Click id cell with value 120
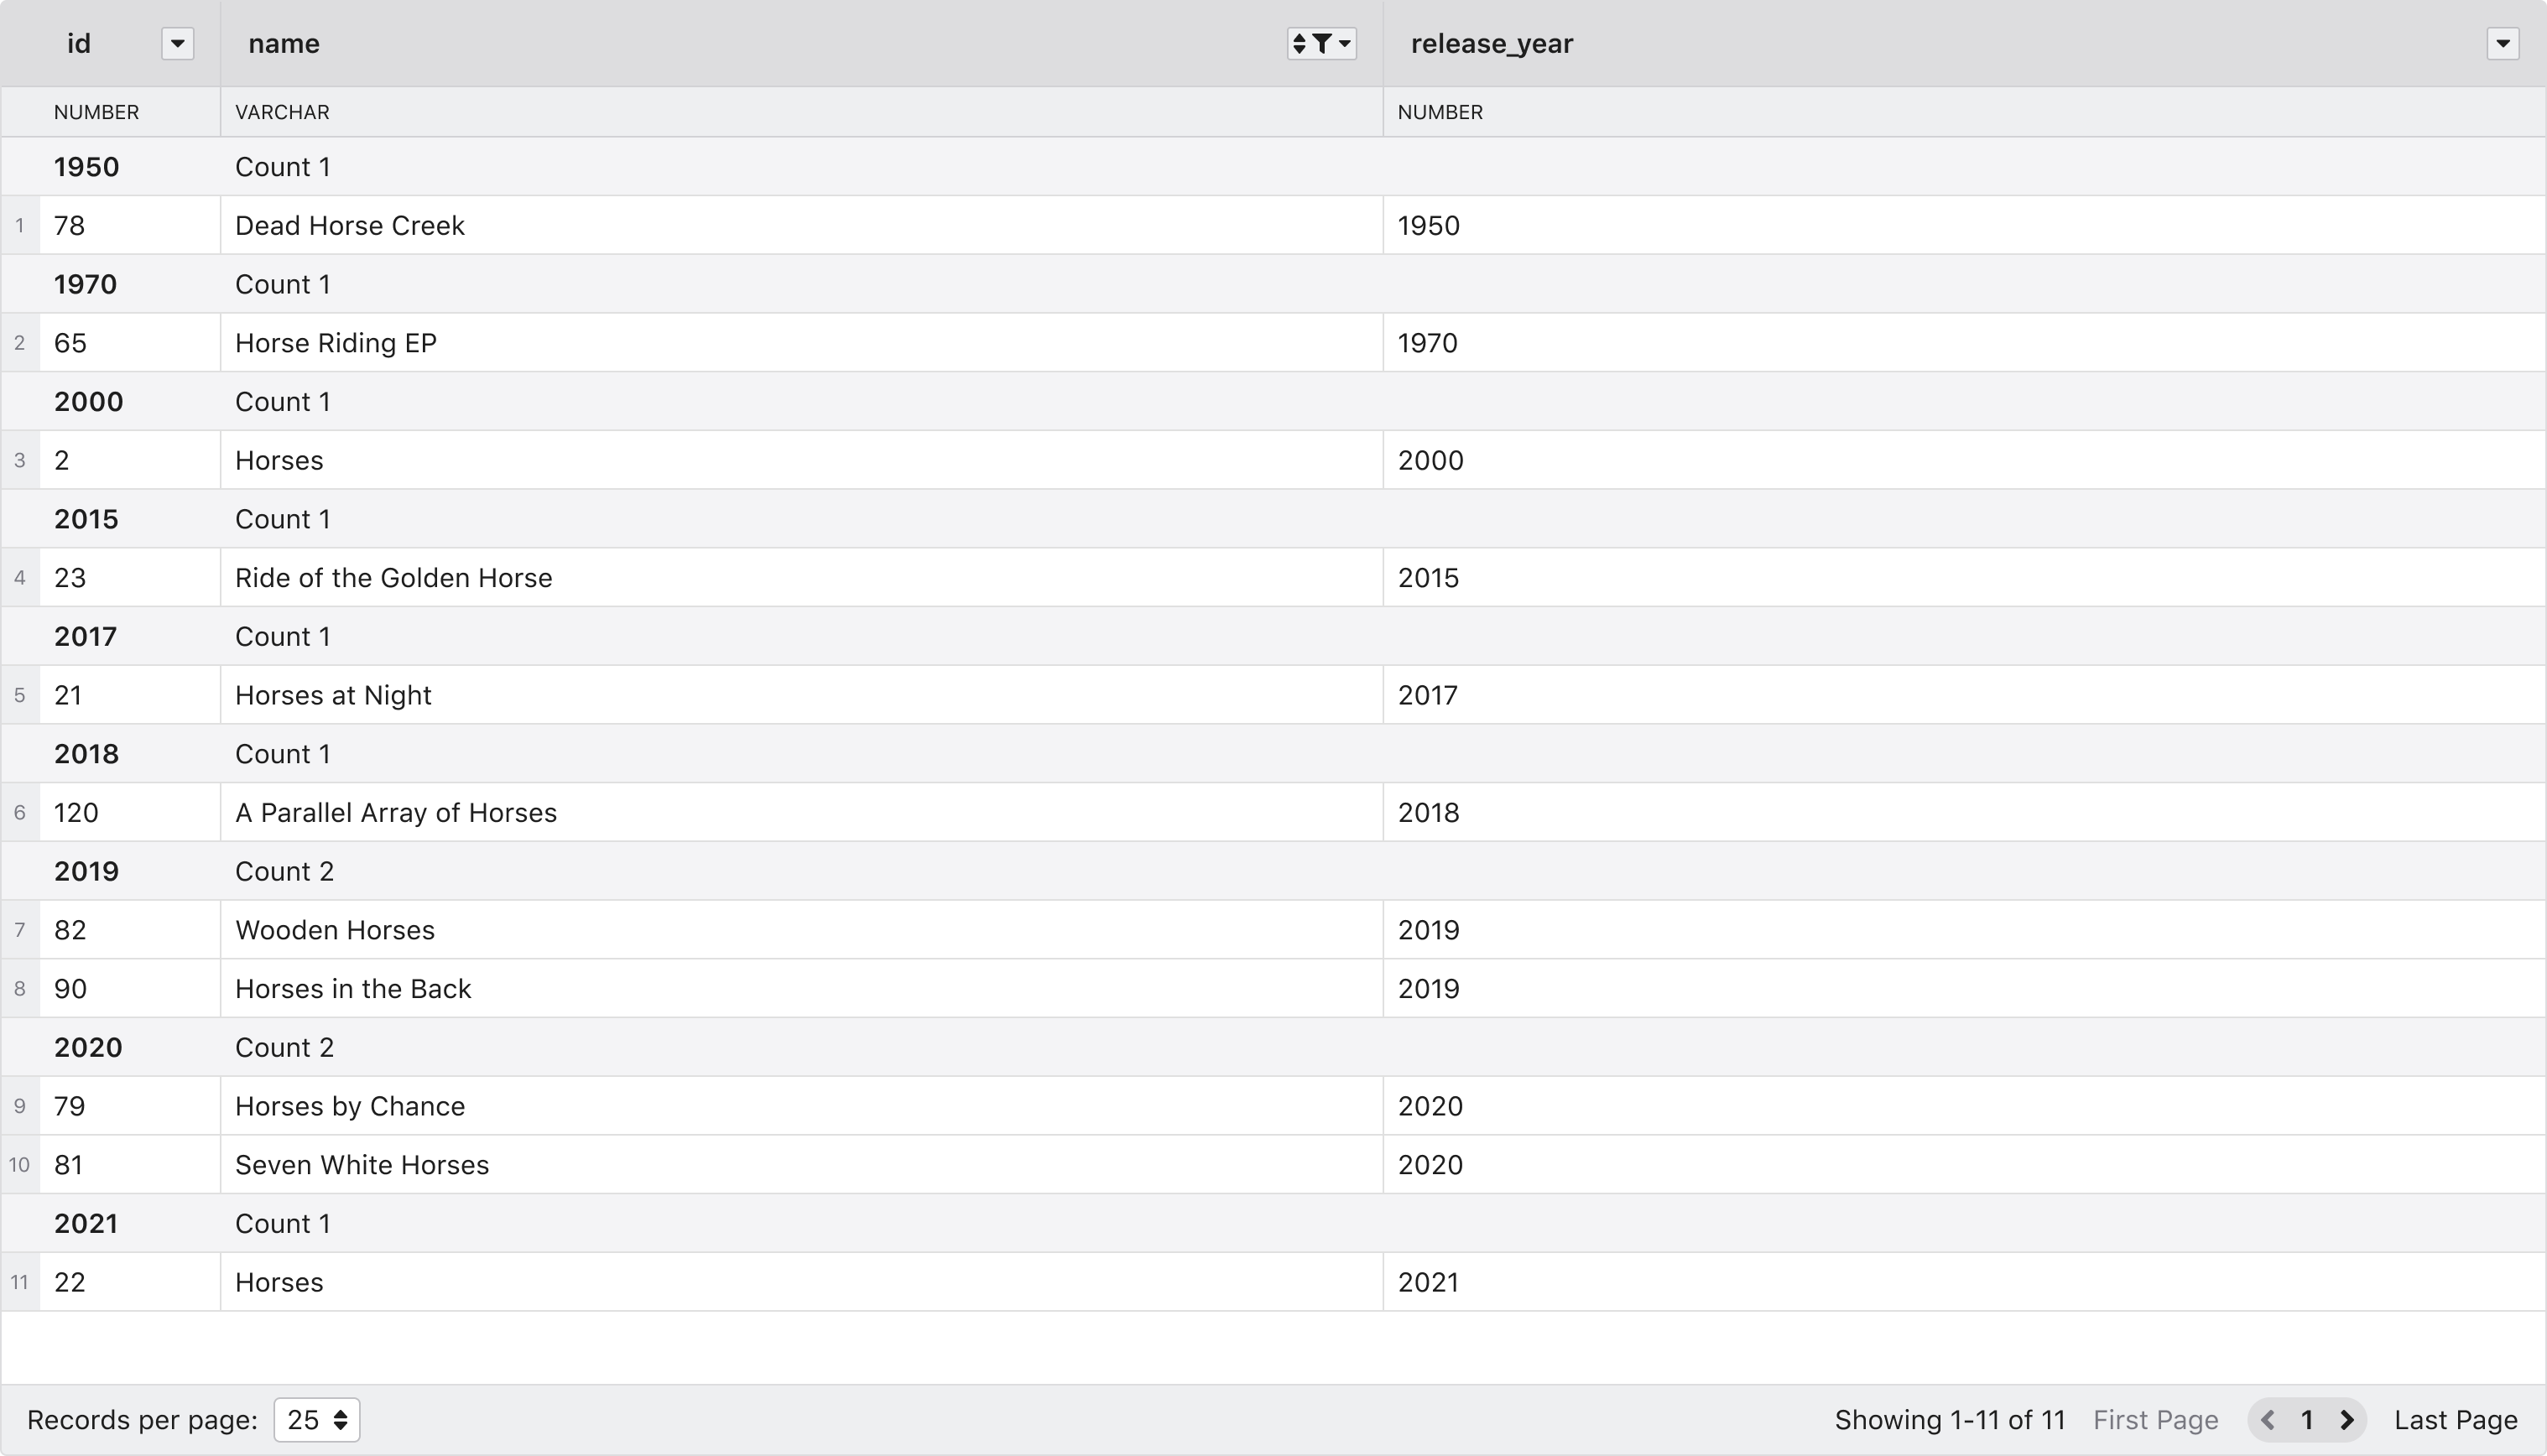The width and height of the screenshot is (2547, 1456). [x=76, y=813]
